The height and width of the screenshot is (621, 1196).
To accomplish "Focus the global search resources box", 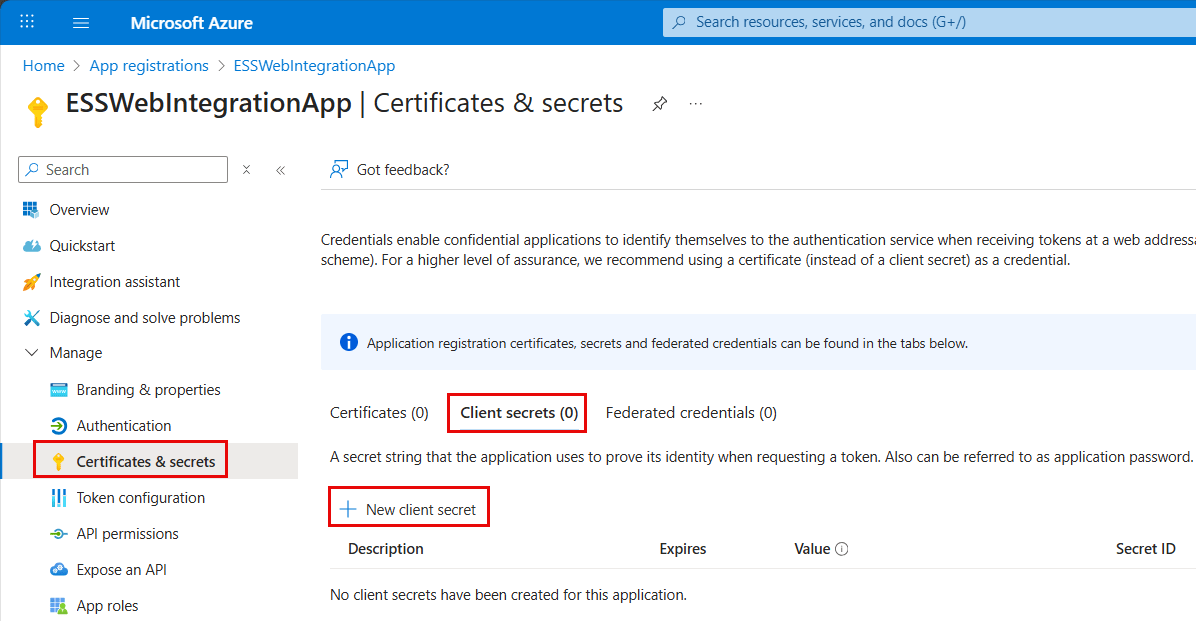I will coord(929,22).
